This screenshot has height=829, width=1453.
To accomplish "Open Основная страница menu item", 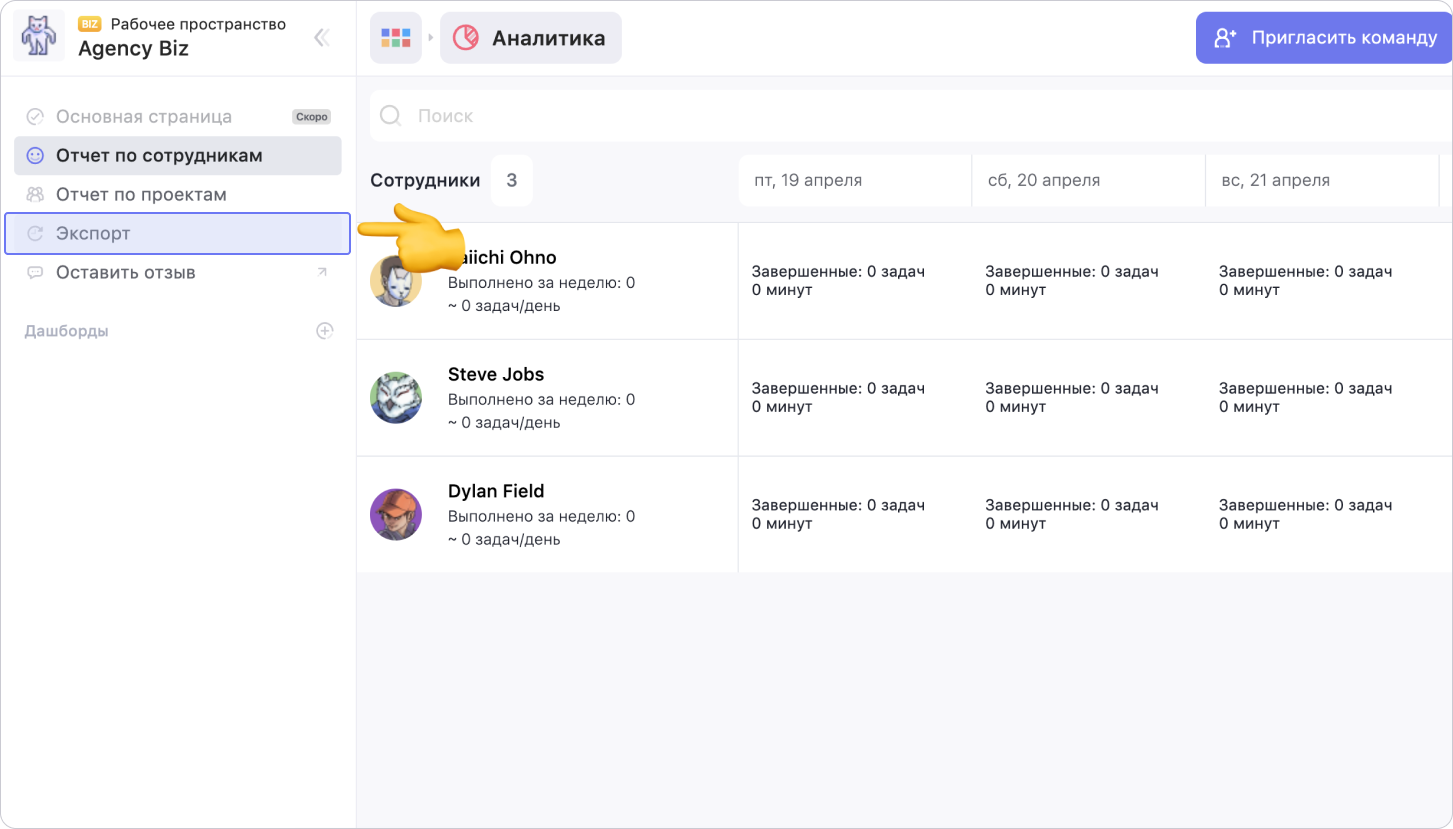I will click(x=143, y=117).
